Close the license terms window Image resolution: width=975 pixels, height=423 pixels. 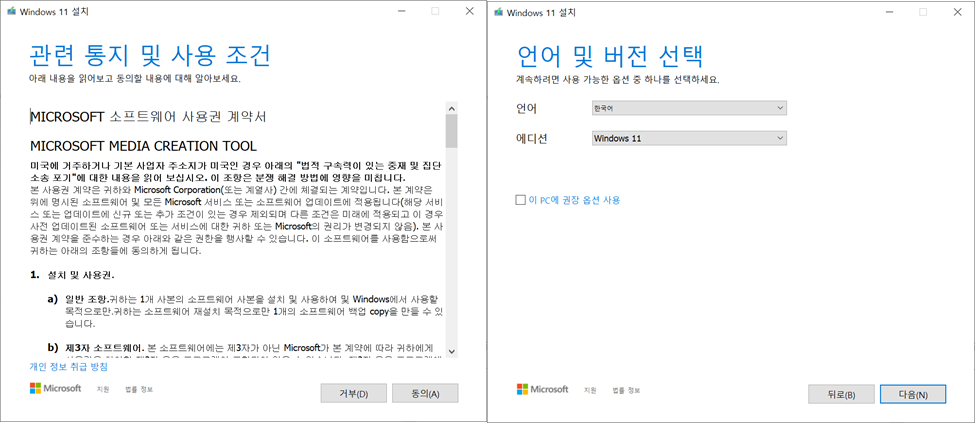[469, 12]
